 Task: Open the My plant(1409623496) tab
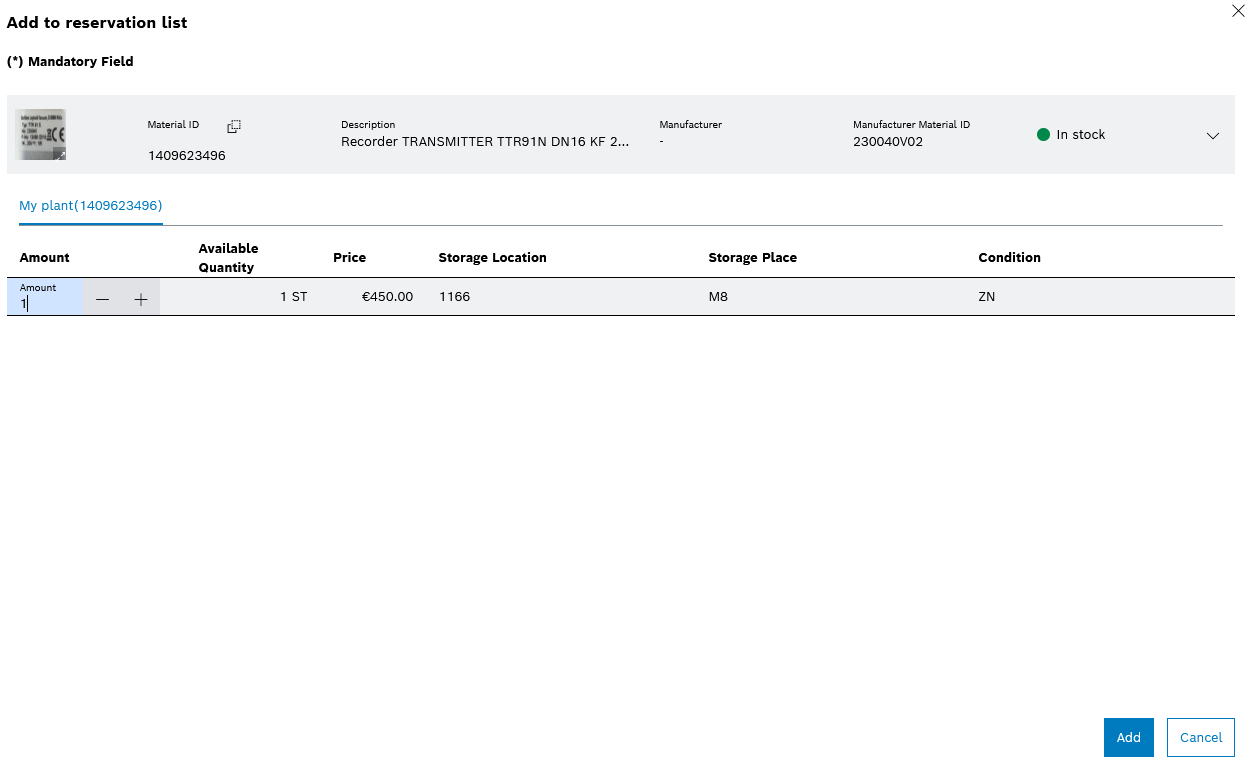[x=91, y=205]
